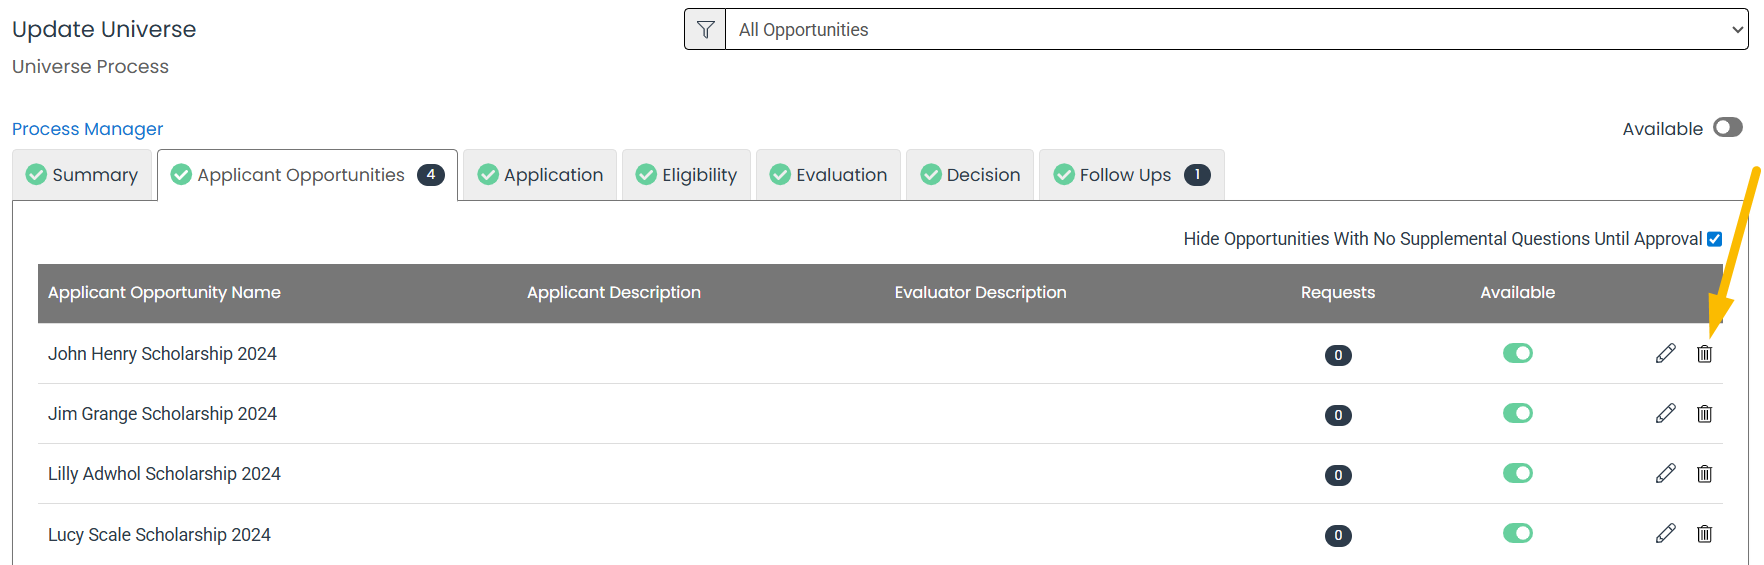Click requests count for Jim Grange Scholarship

click(1338, 415)
